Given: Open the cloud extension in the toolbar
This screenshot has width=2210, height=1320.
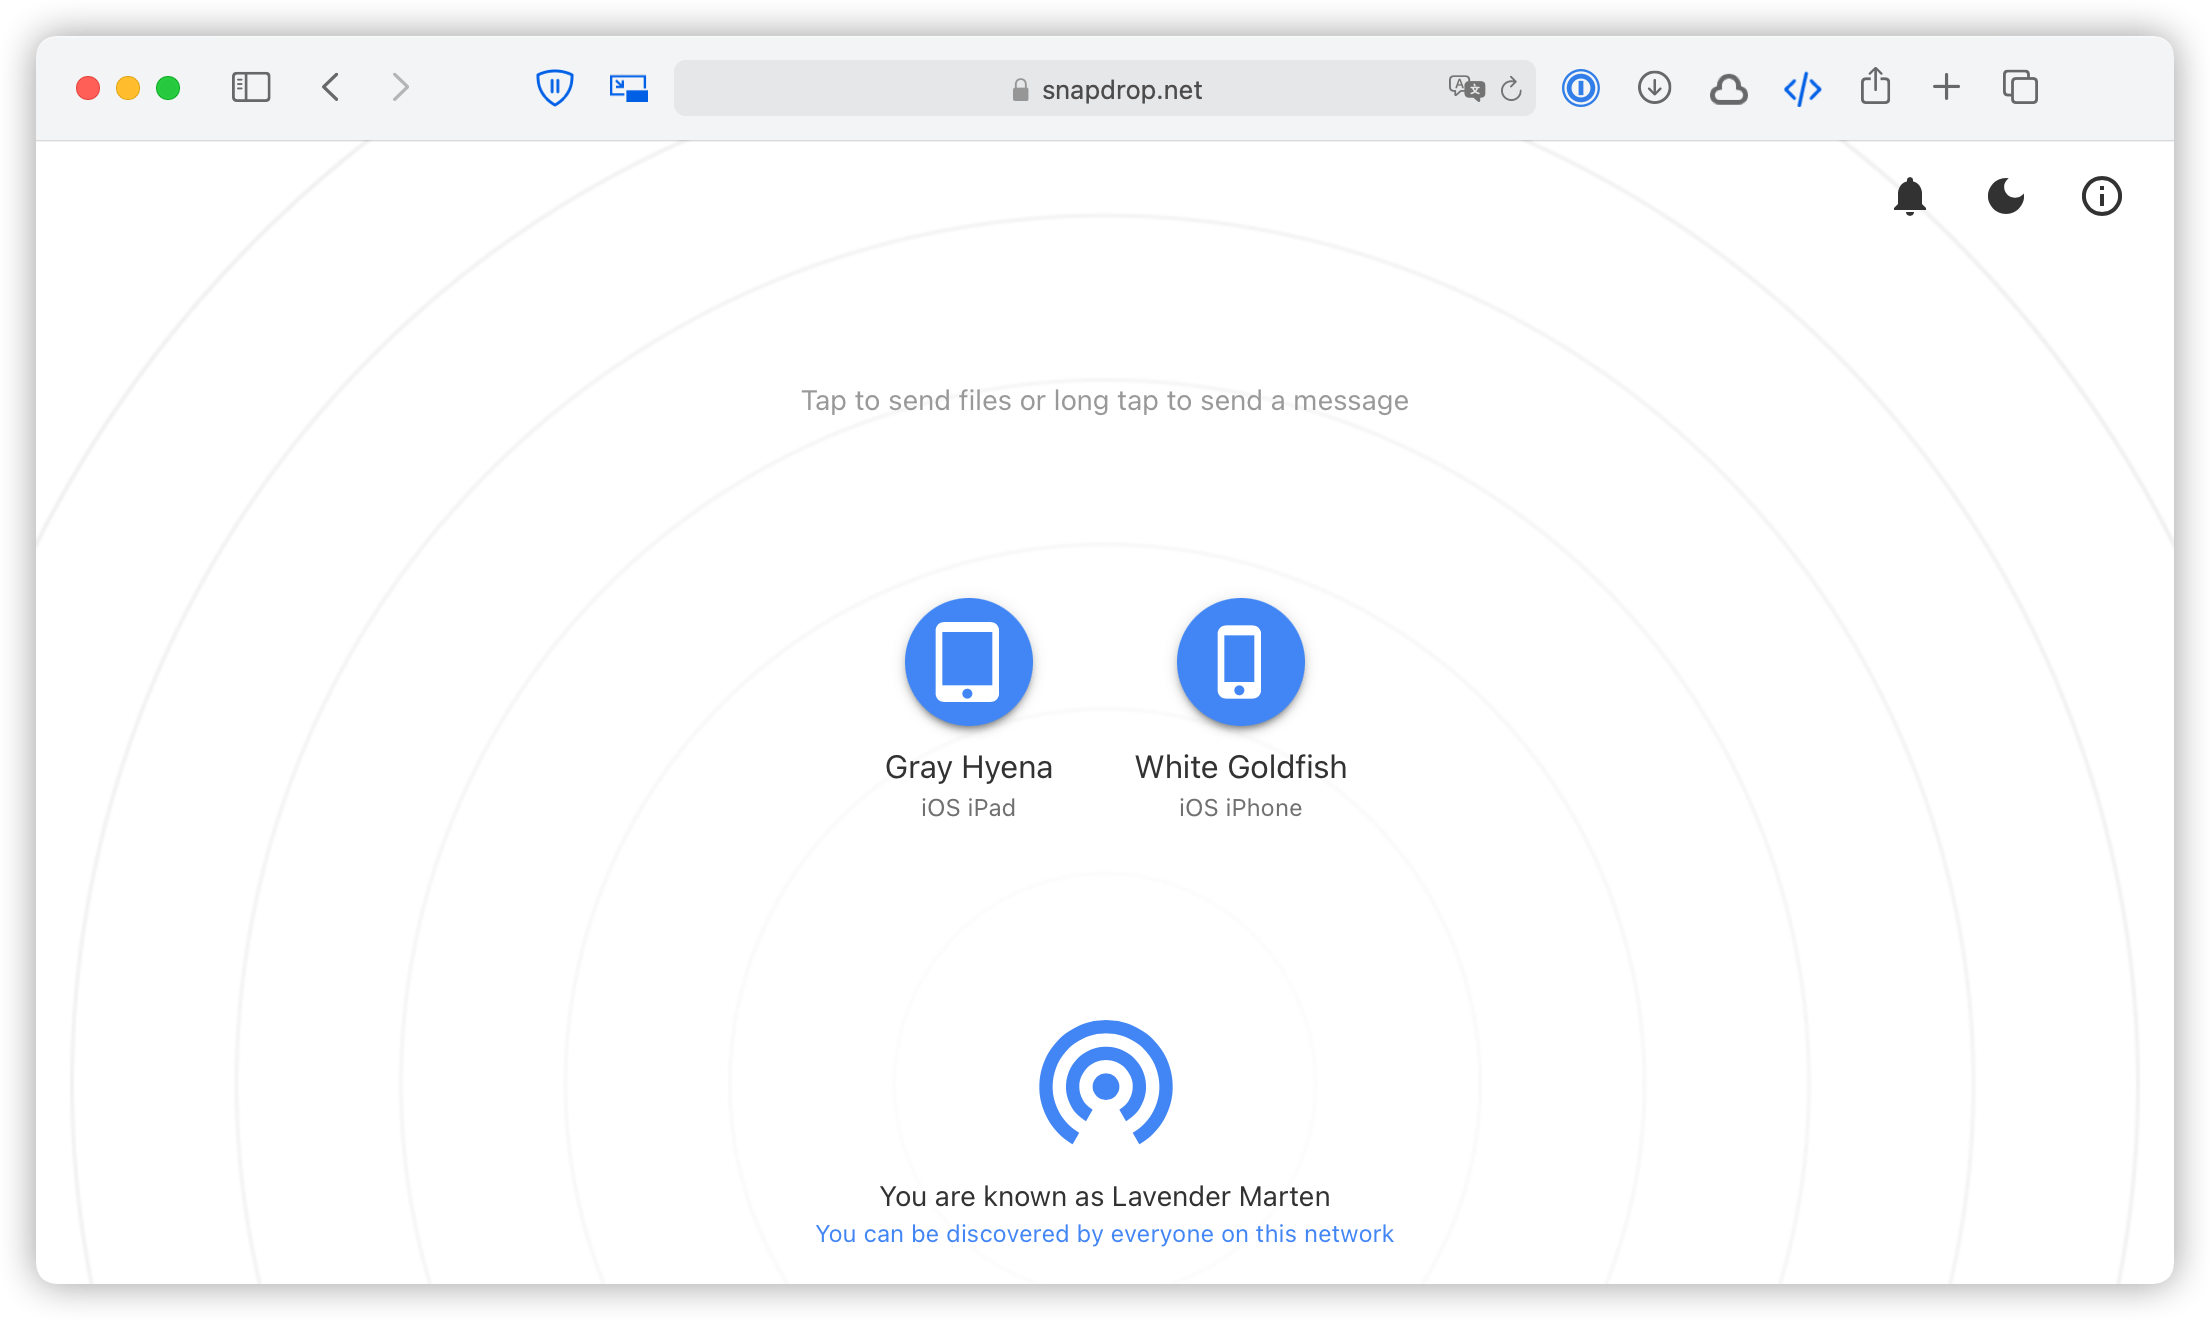Looking at the screenshot, I should coord(1728,88).
